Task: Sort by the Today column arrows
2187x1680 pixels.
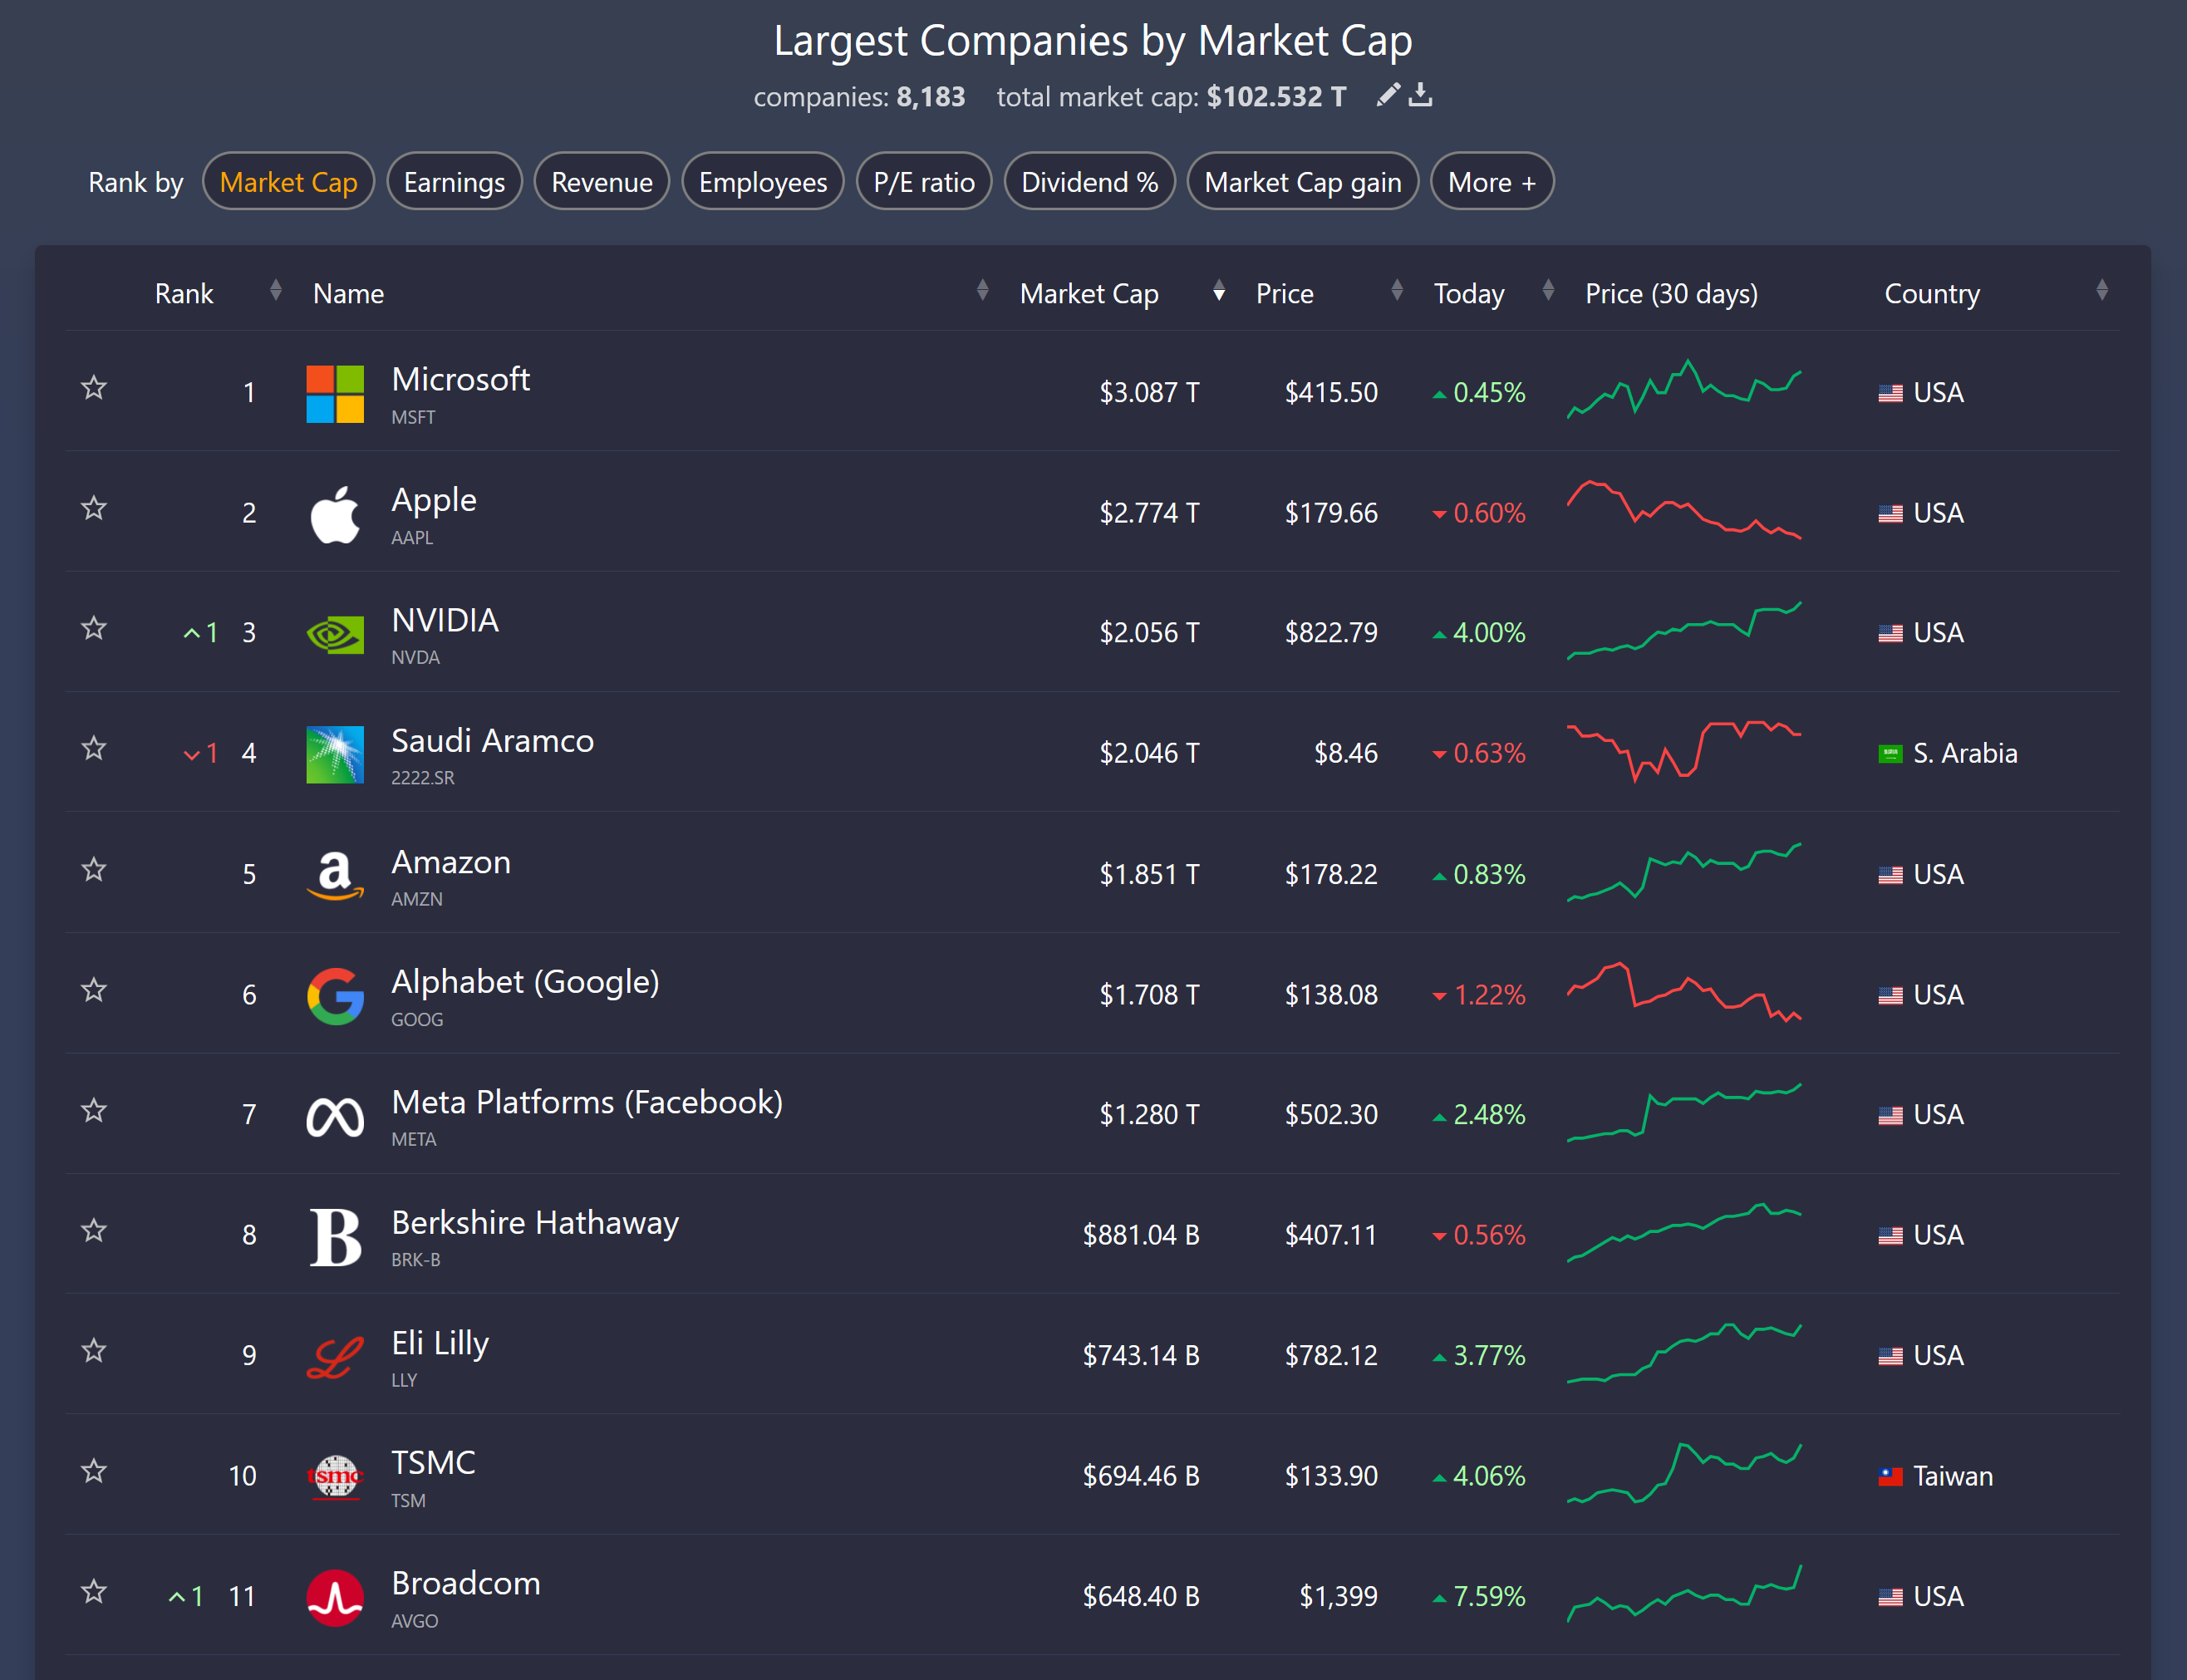Action: click(x=1548, y=292)
